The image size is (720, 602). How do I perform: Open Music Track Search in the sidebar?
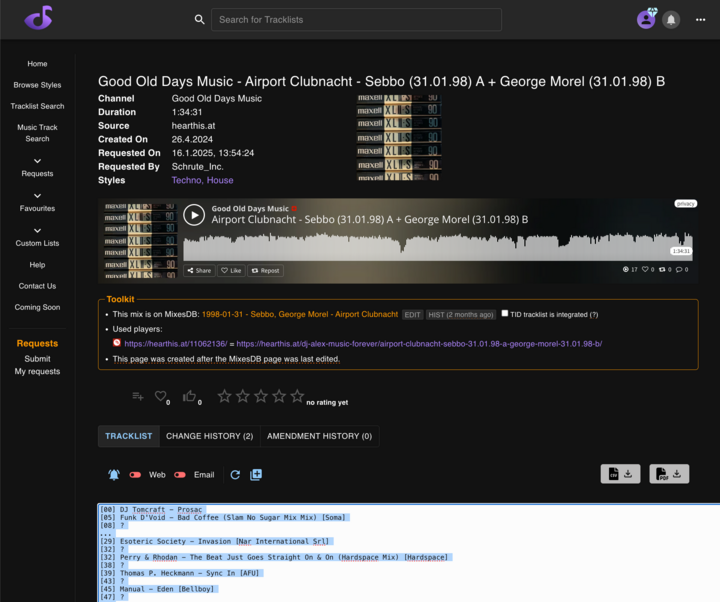[x=37, y=133]
